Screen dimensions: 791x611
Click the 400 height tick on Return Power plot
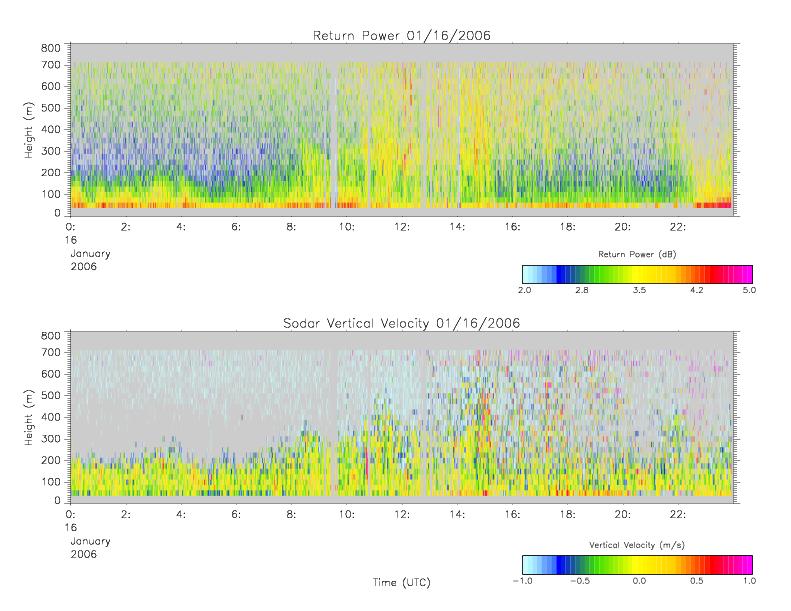(50, 129)
